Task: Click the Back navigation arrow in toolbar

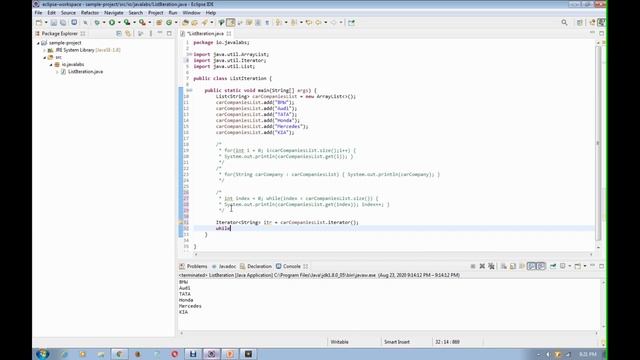Action: pyautogui.click(x=318, y=22)
